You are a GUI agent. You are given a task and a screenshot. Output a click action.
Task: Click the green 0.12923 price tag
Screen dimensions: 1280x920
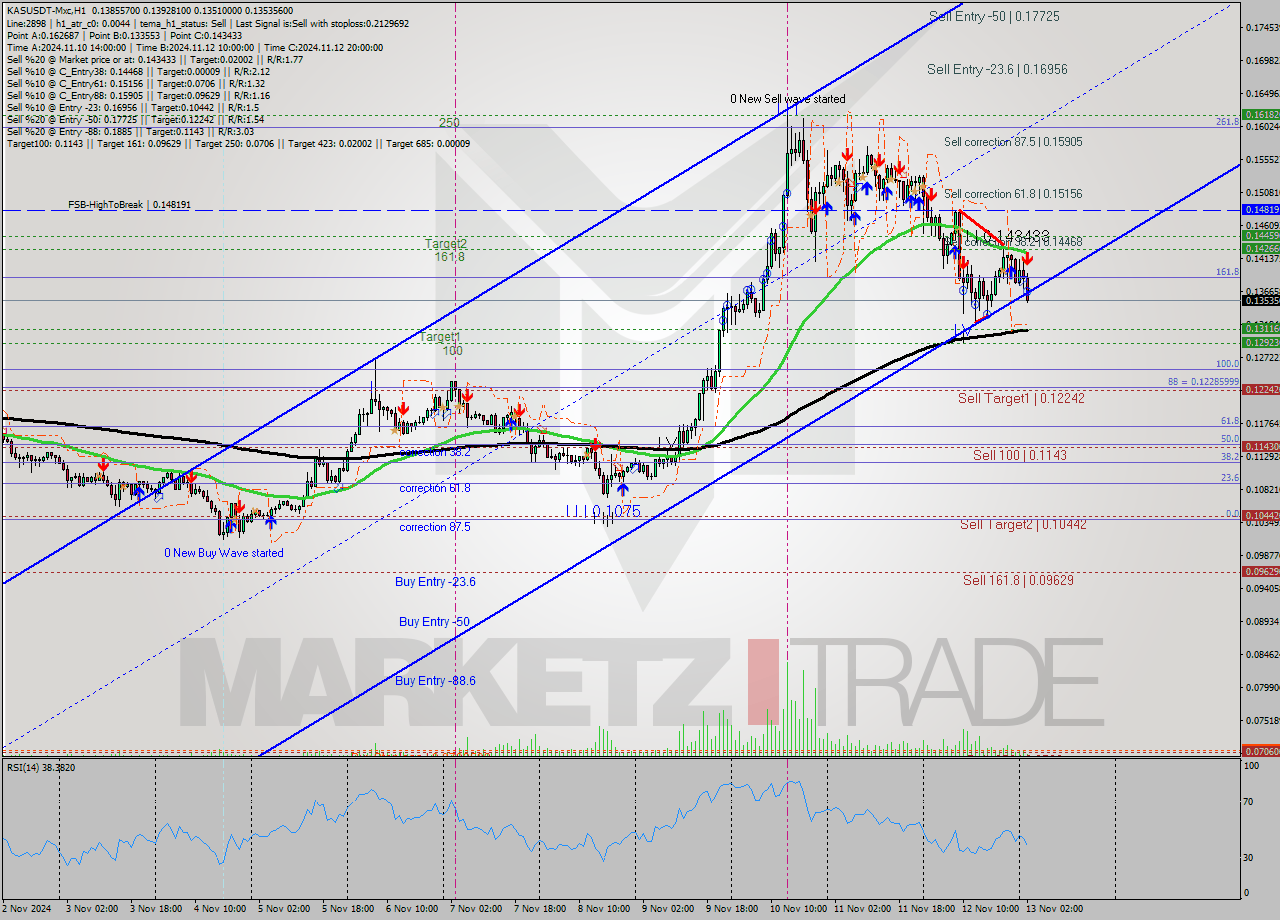[1260, 342]
